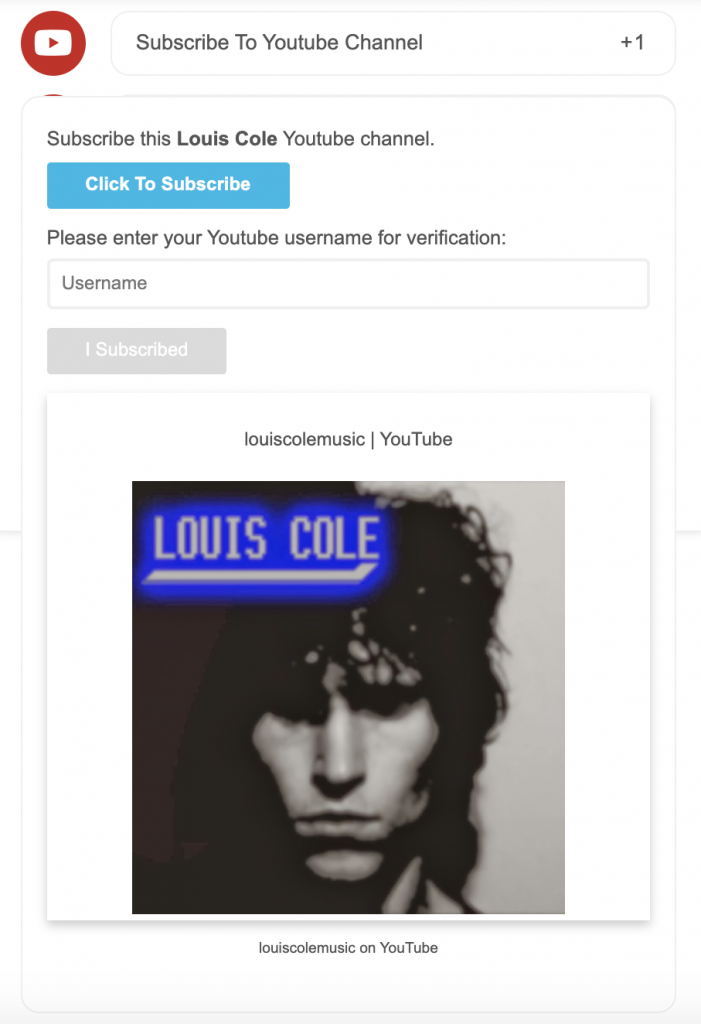
Task: Focus the Username input field
Action: (x=348, y=283)
